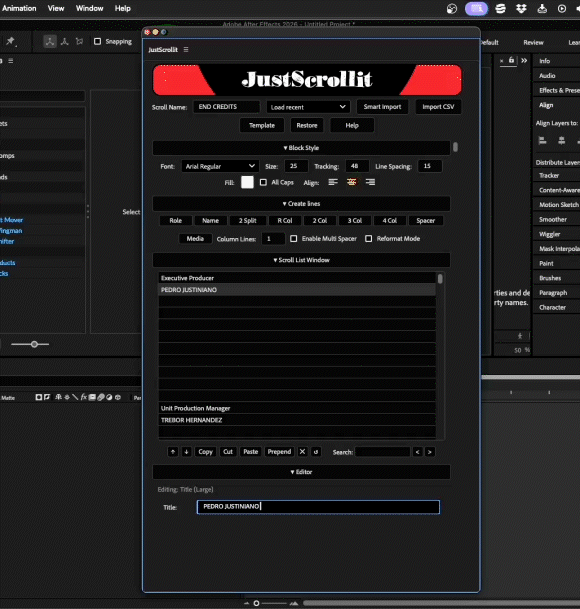Click align horizontal centers icon in Align panel

pyautogui.click(x=561, y=141)
